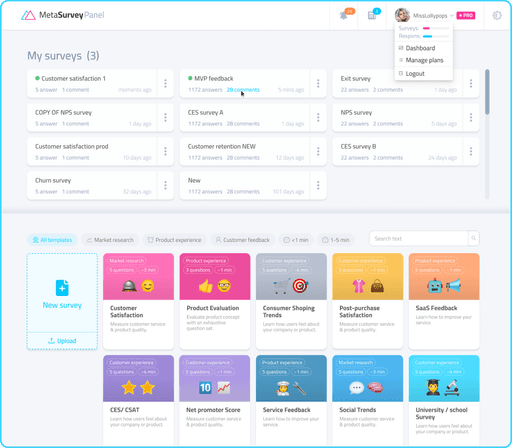Click the robot emoji on SaaS Feedback
Viewport: 512px width, 448px height.
tap(435, 286)
